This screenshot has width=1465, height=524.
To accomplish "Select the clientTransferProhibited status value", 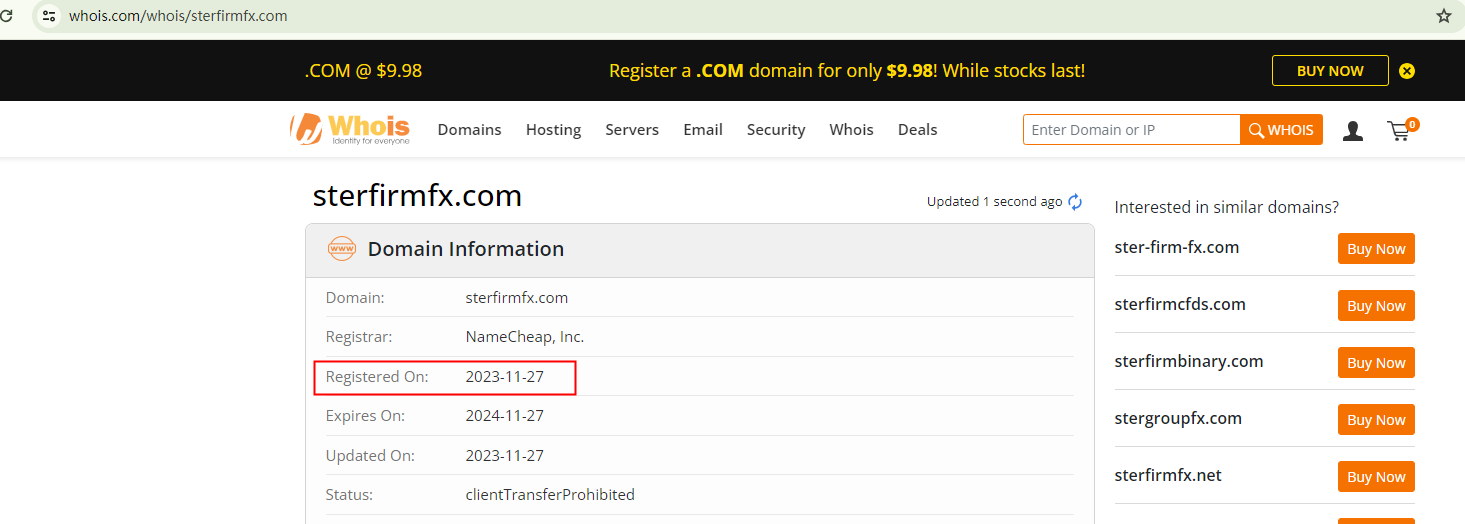I will click(550, 495).
